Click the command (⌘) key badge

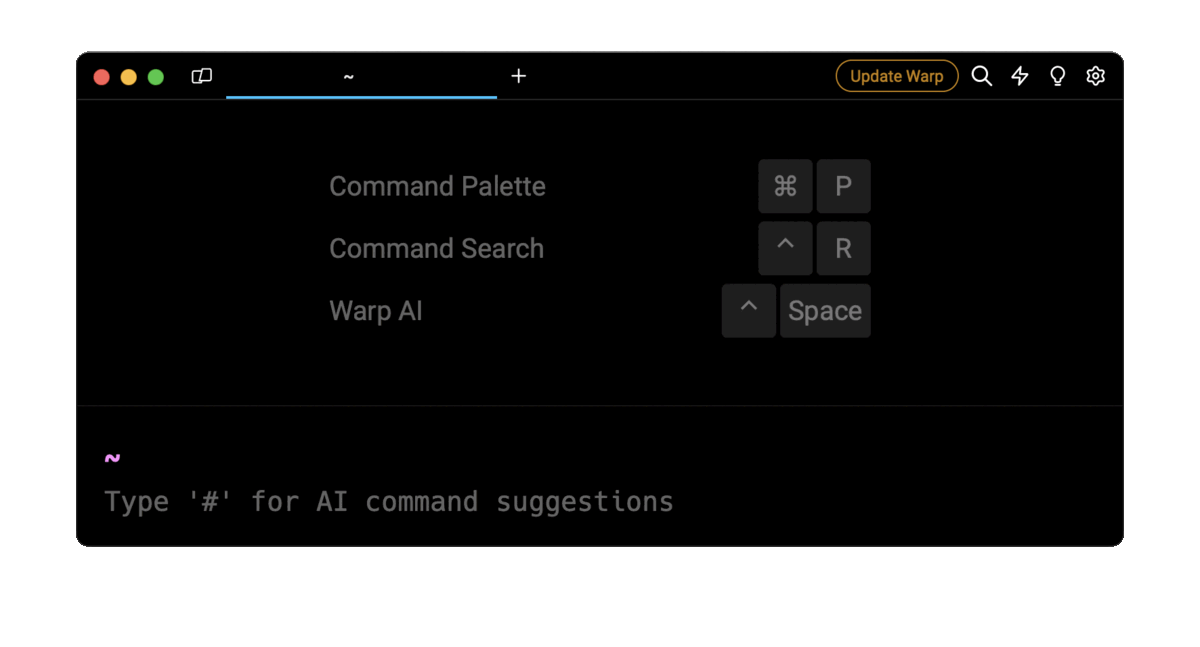pos(785,186)
